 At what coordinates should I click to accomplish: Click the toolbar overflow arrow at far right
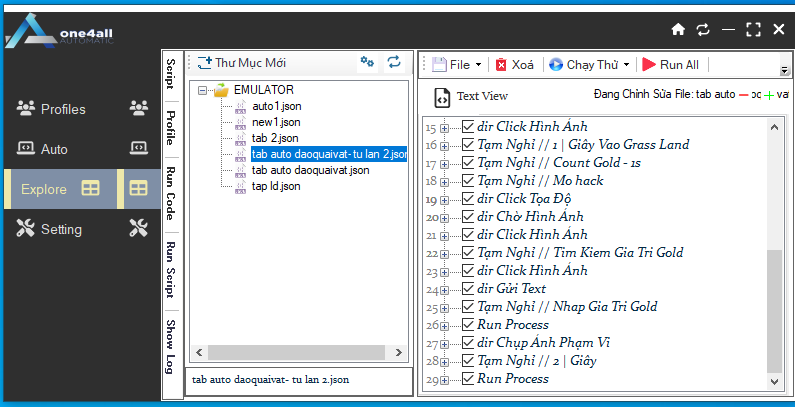tap(784, 71)
